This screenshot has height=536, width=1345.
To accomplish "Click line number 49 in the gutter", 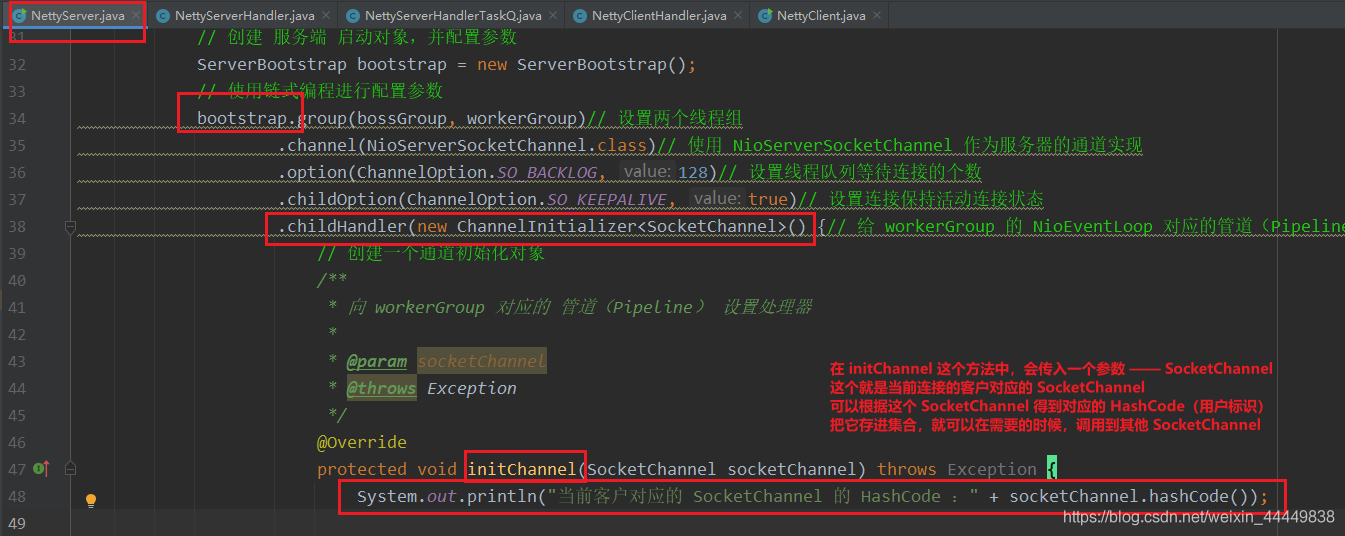I will point(17,524).
